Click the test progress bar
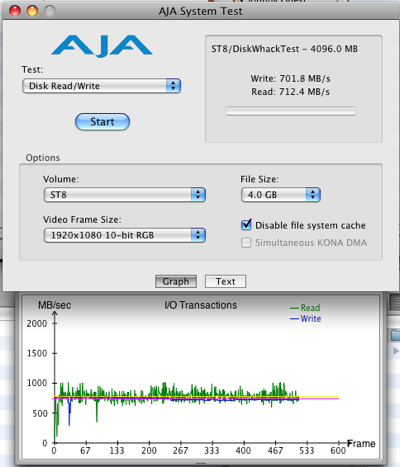Screen dimensions: 400x467 [x=291, y=111]
